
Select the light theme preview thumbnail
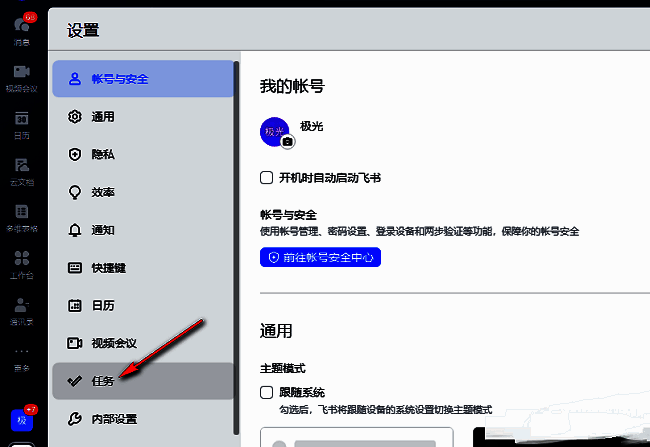click(x=357, y=437)
